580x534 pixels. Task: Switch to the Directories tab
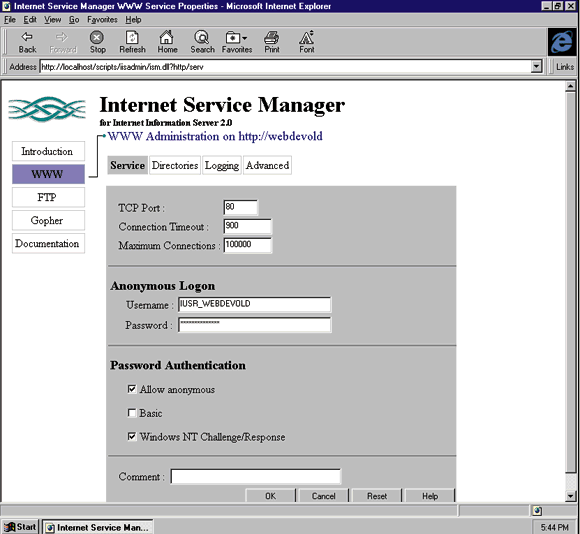[175, 165]
